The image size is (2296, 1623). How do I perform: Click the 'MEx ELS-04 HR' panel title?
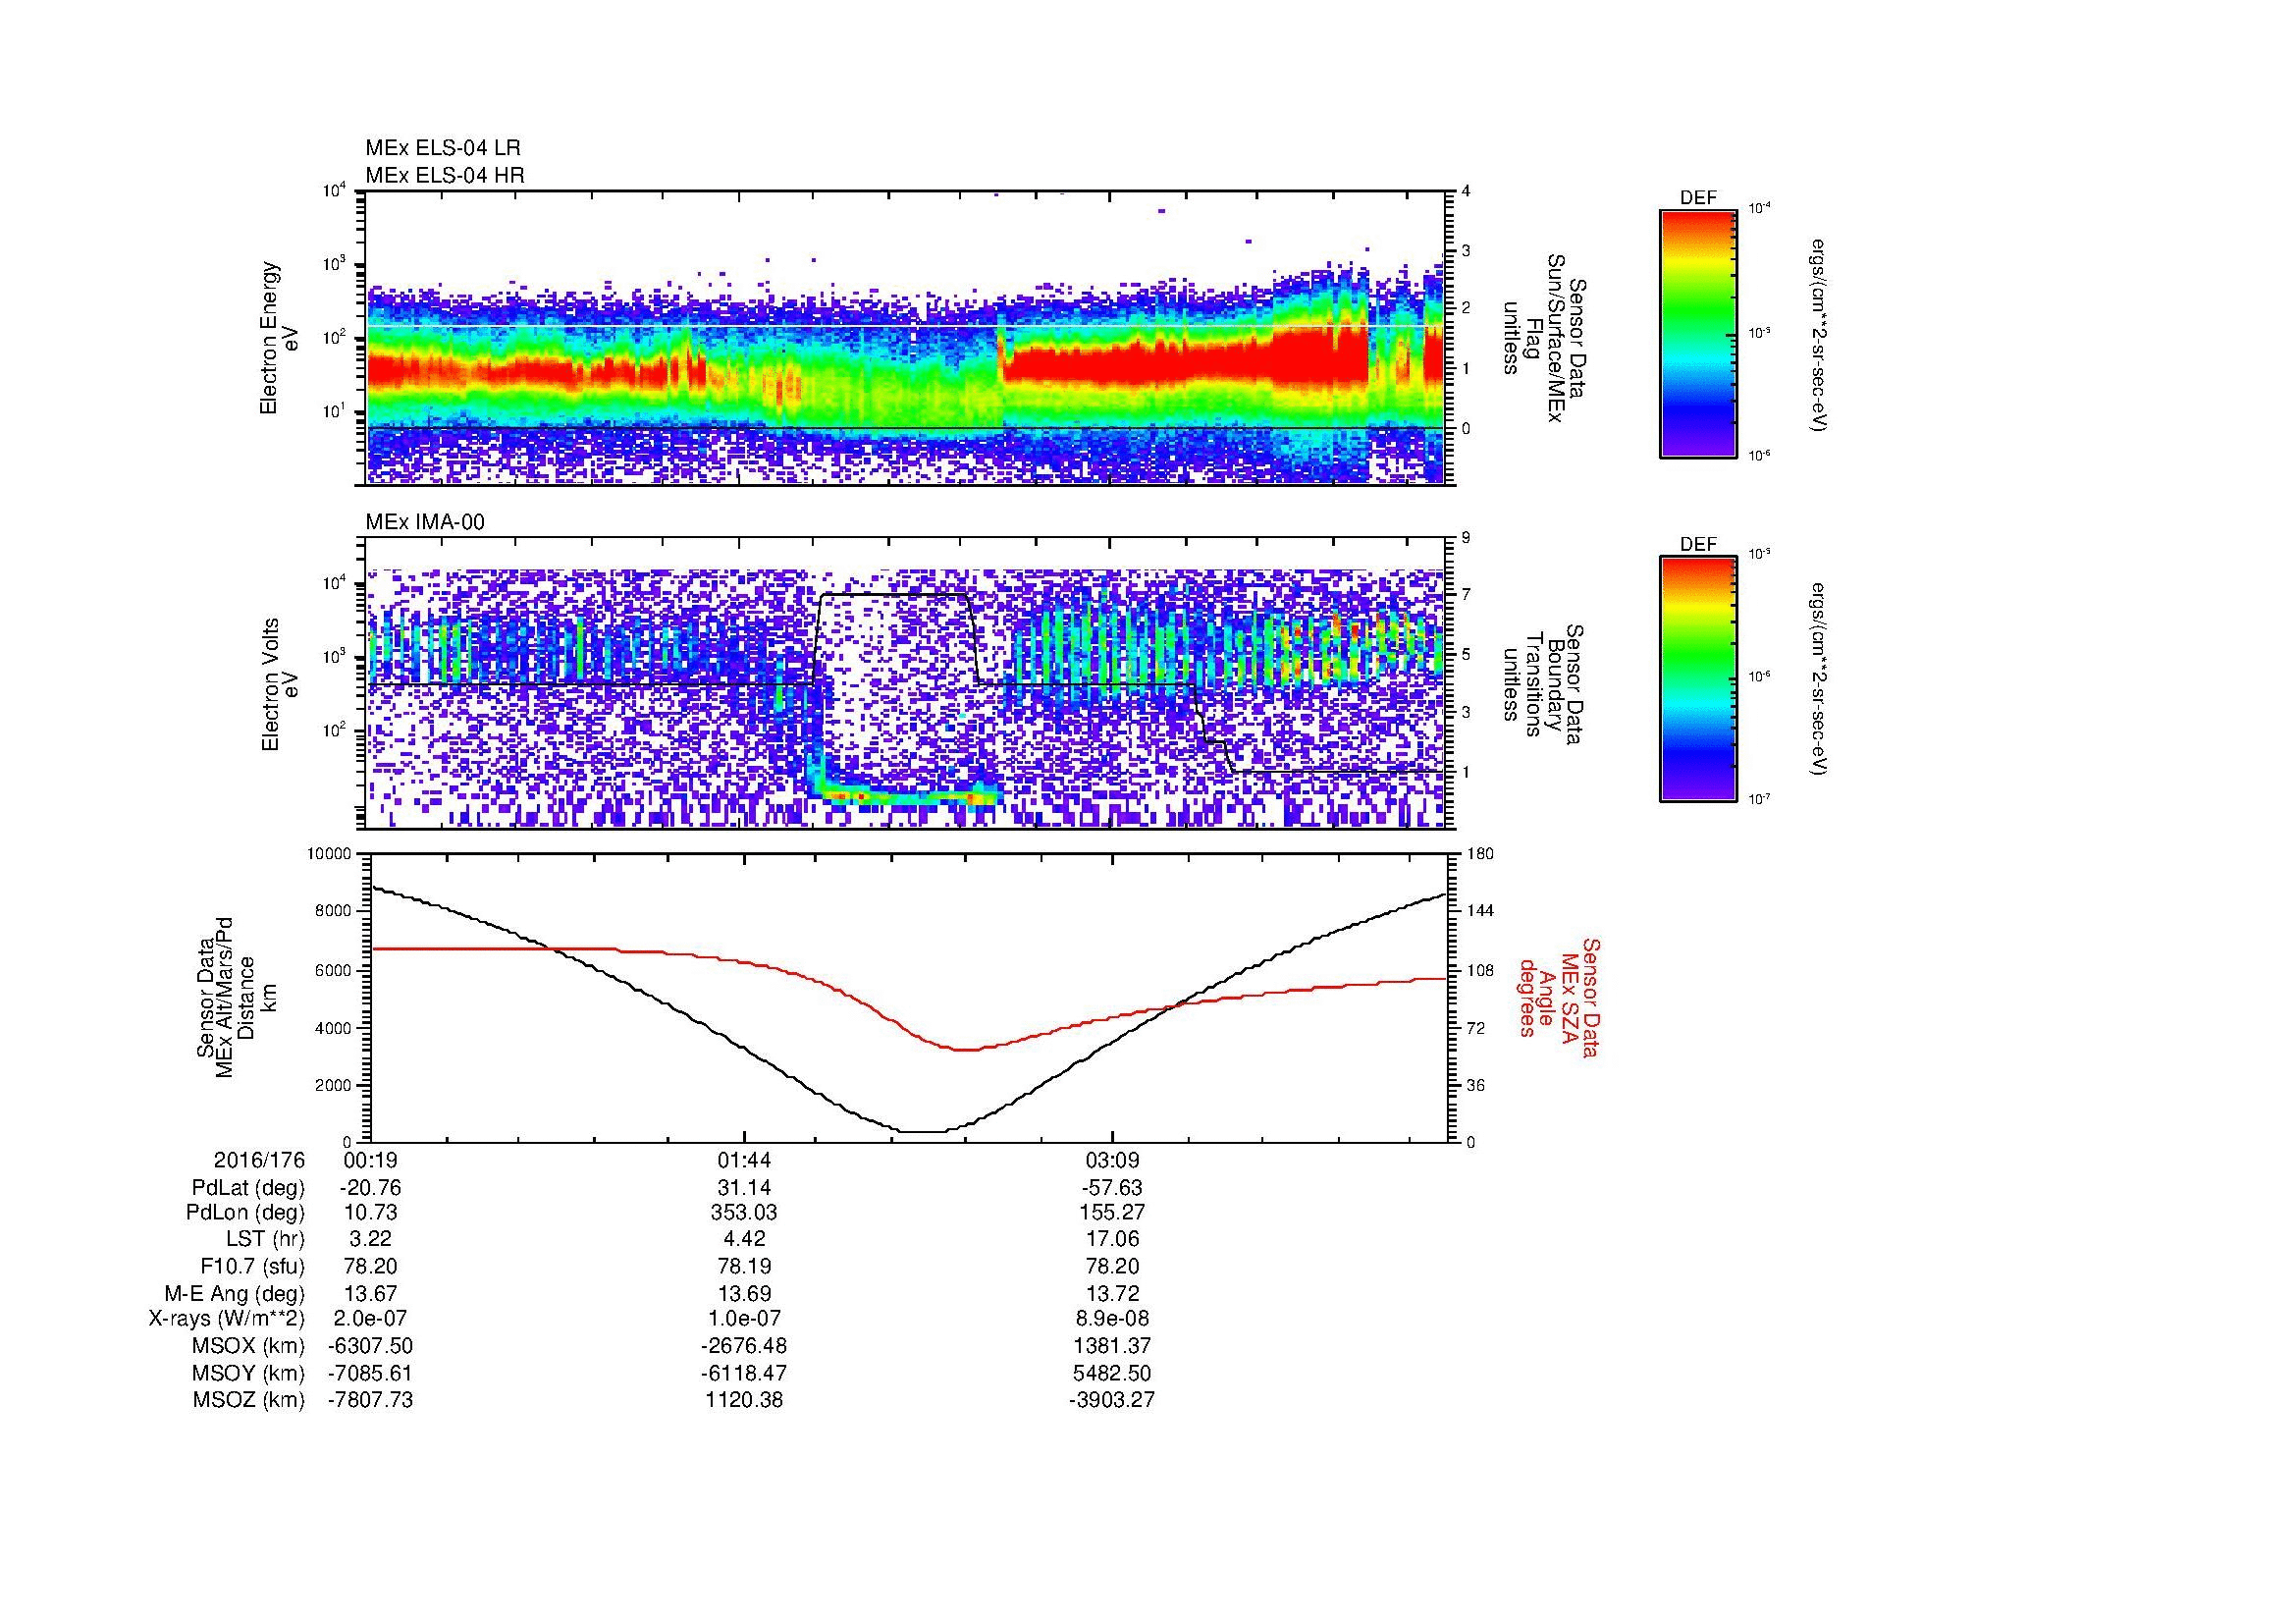[445, 175]
